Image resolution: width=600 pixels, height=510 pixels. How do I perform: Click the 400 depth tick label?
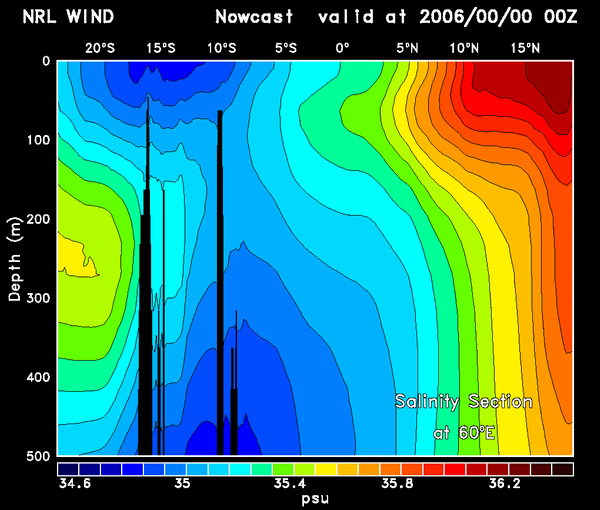coord(38,377)
